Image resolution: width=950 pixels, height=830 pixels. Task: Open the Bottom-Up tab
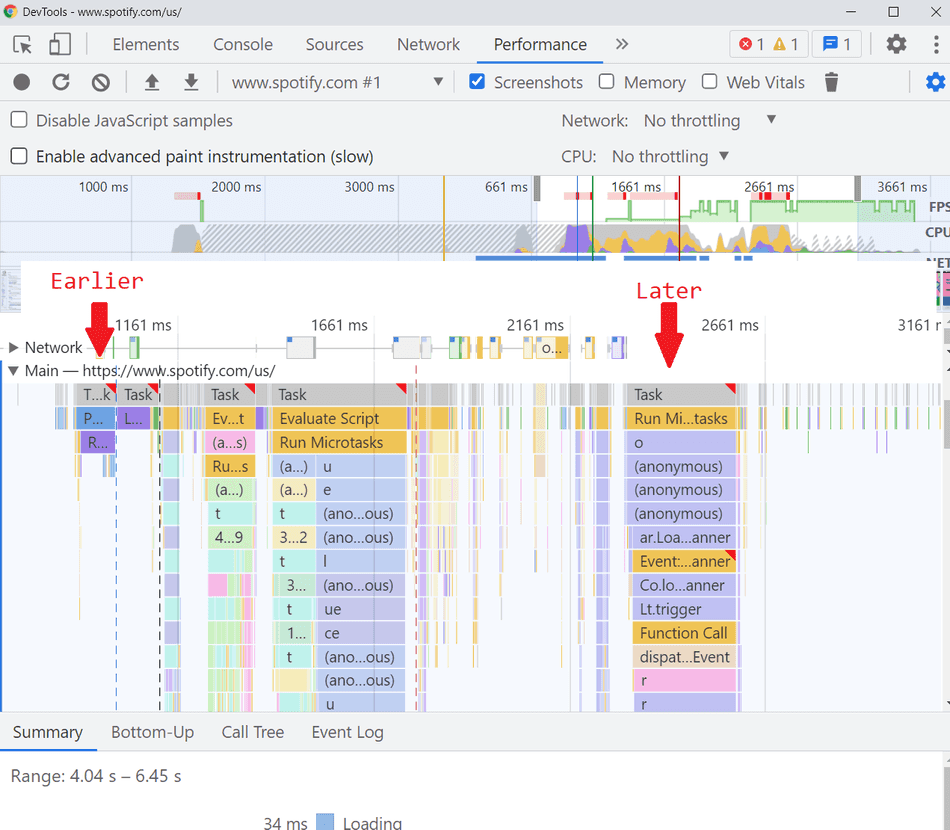pyautogui.click(x=152, y=732)
